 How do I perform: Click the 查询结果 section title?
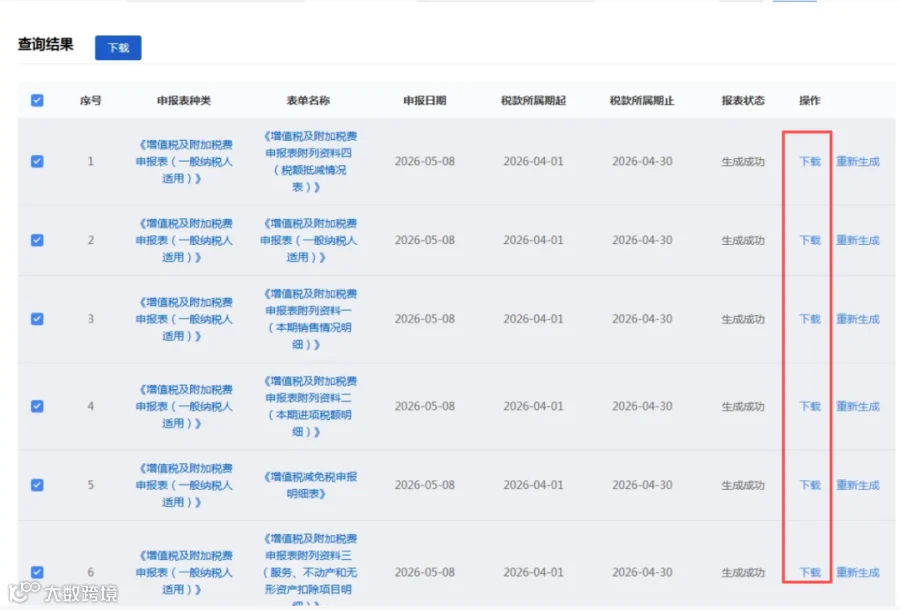click(46, 44)
